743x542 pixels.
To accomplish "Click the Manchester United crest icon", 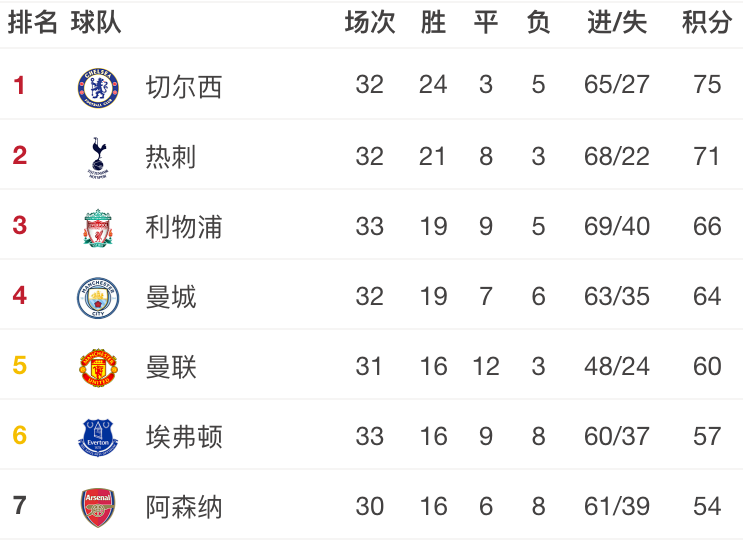I will pyautogui.click(x=98, y=368).
